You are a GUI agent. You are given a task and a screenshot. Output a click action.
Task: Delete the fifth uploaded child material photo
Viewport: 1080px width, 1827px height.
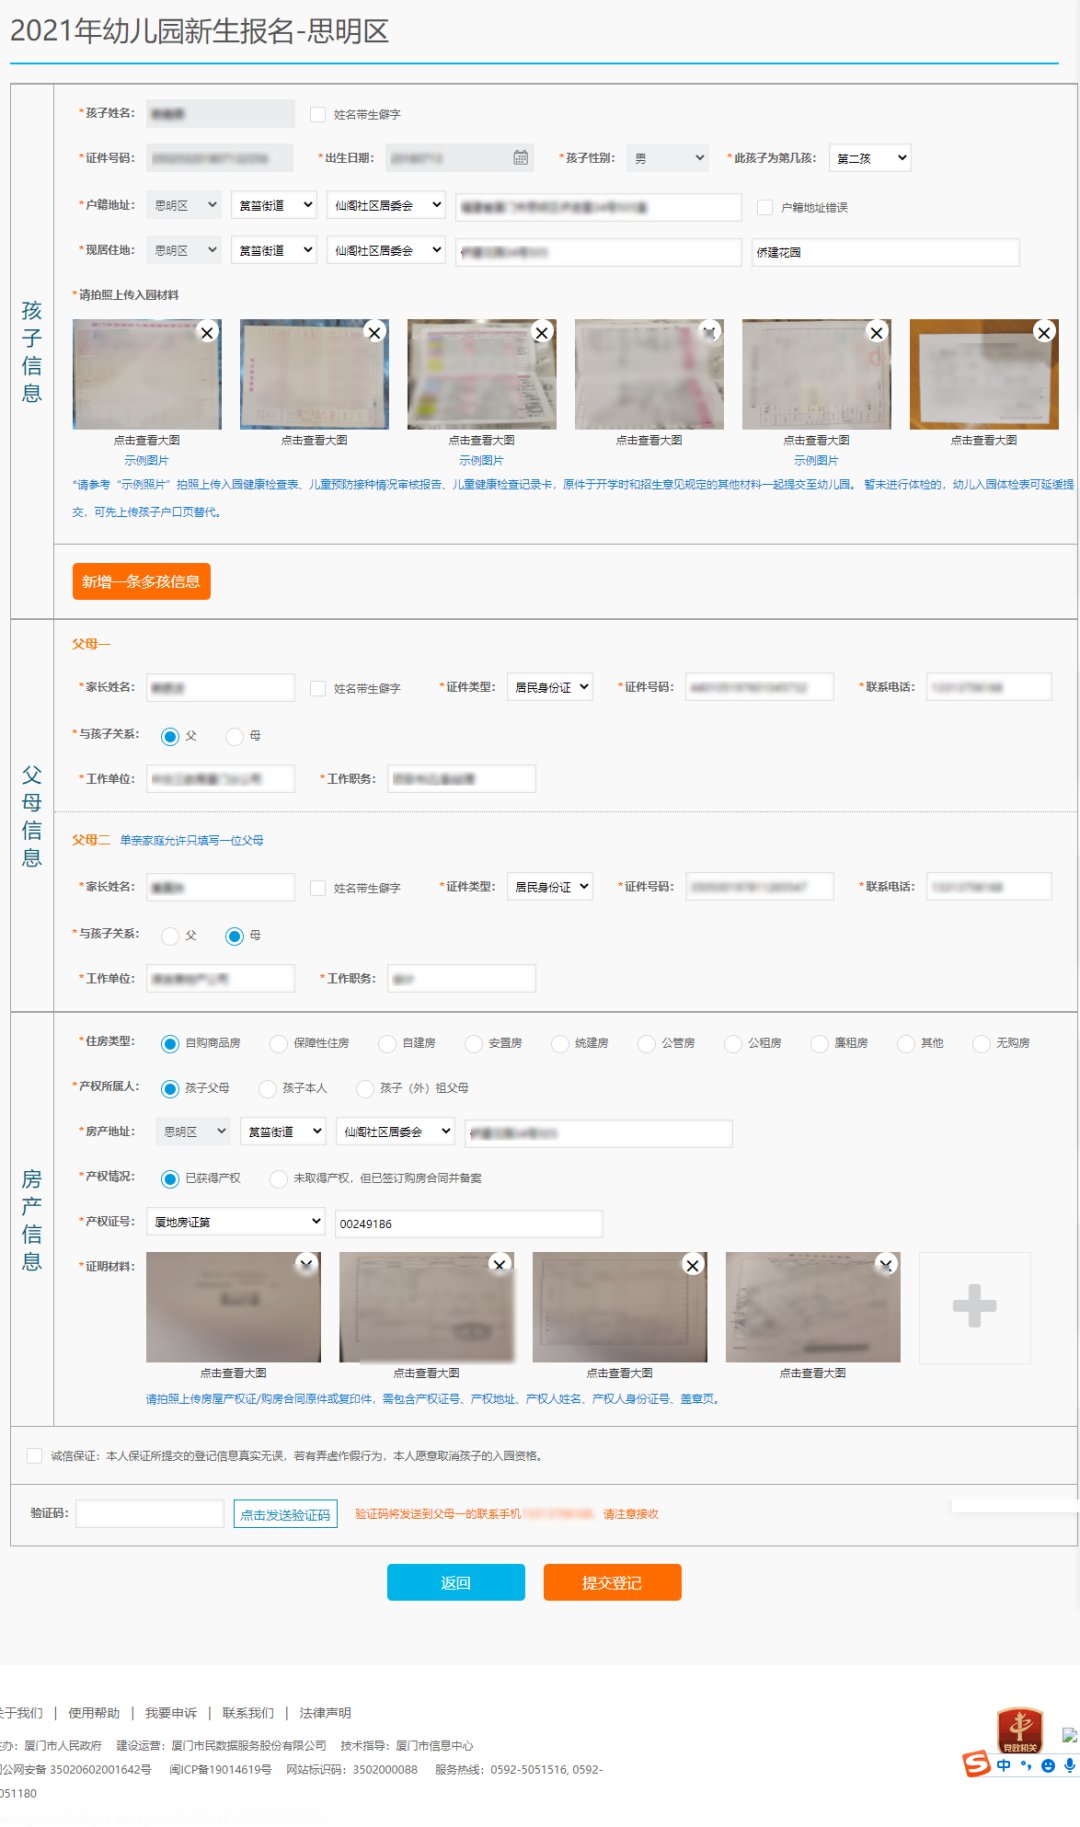click(877, 333)
